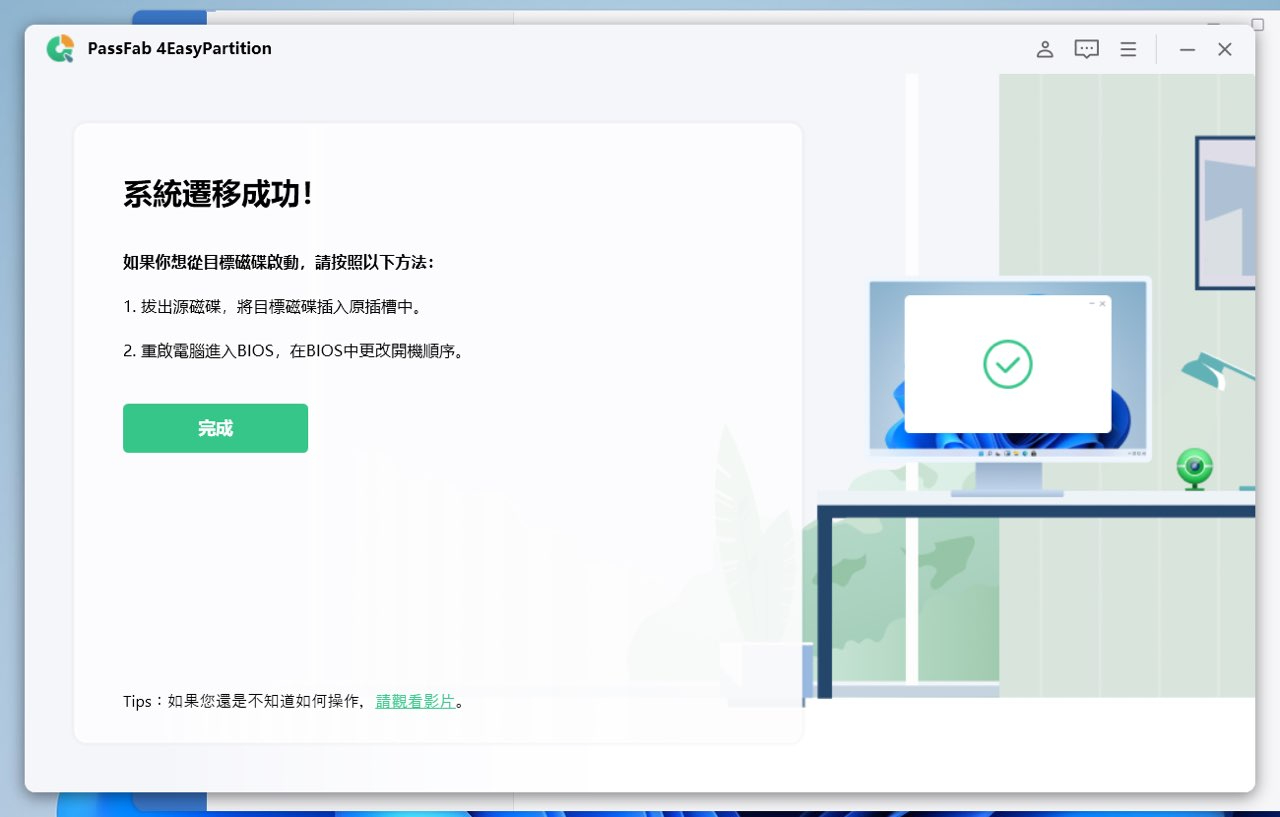This screenshot has height=817, width=1280.
Task: Open the hamburger menu icon
Action: pos(1128,48)
